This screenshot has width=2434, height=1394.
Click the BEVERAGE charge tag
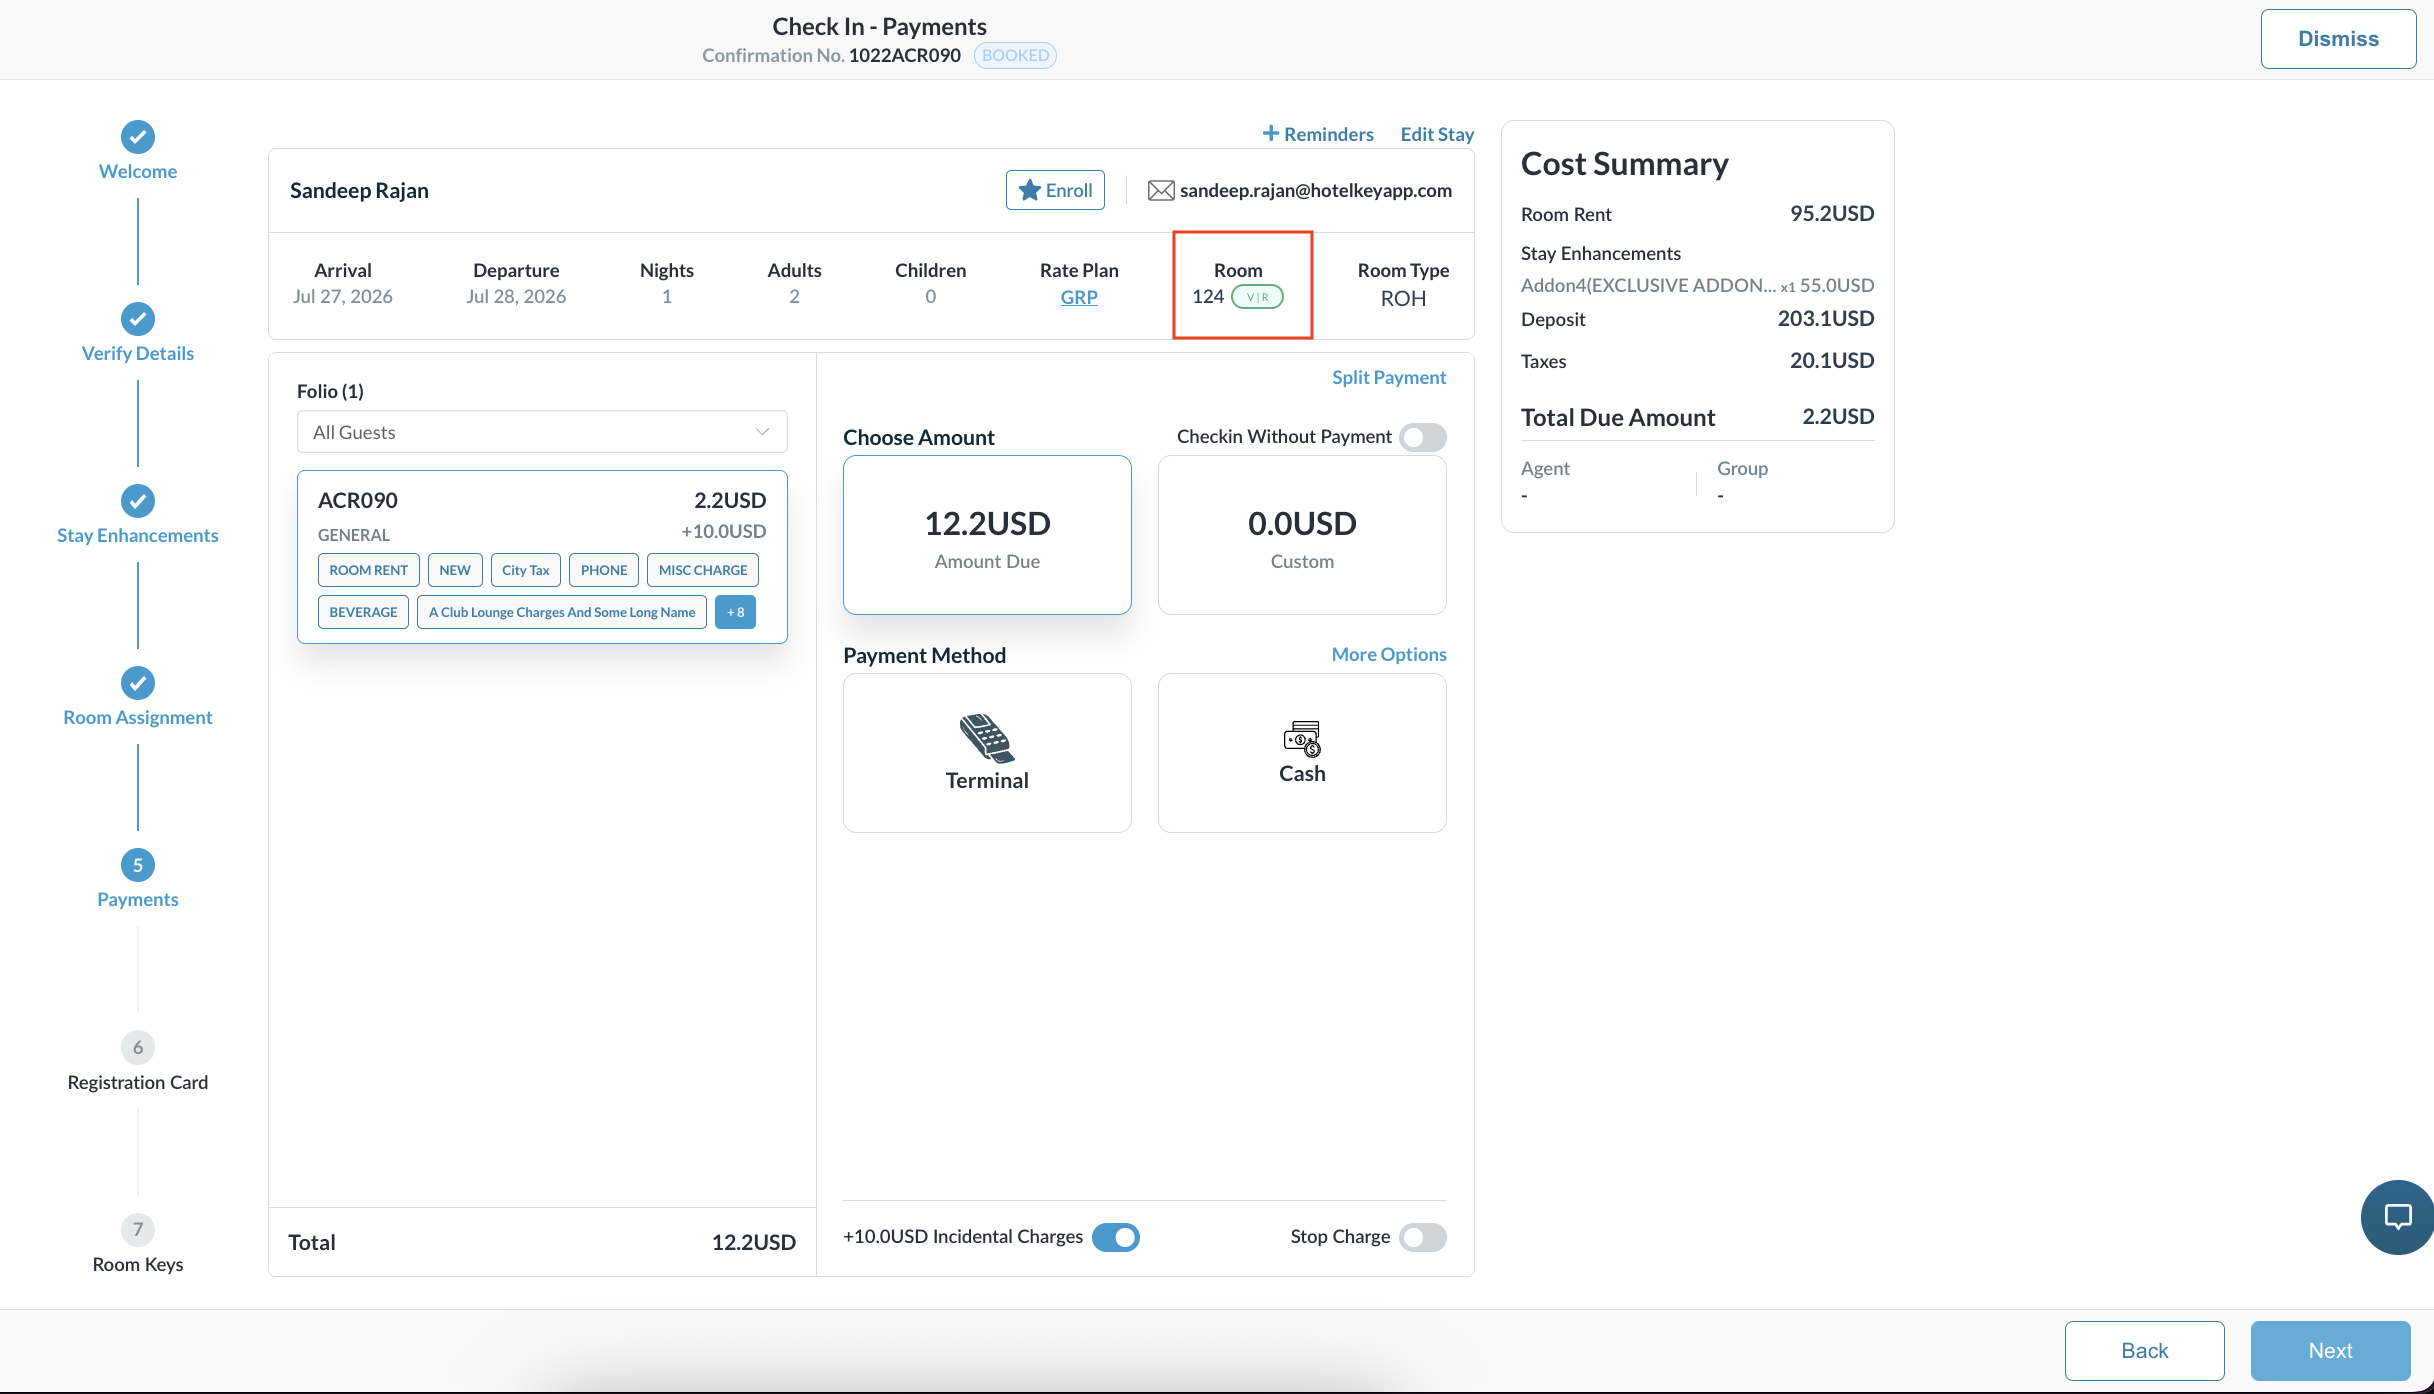click(363, 612)
